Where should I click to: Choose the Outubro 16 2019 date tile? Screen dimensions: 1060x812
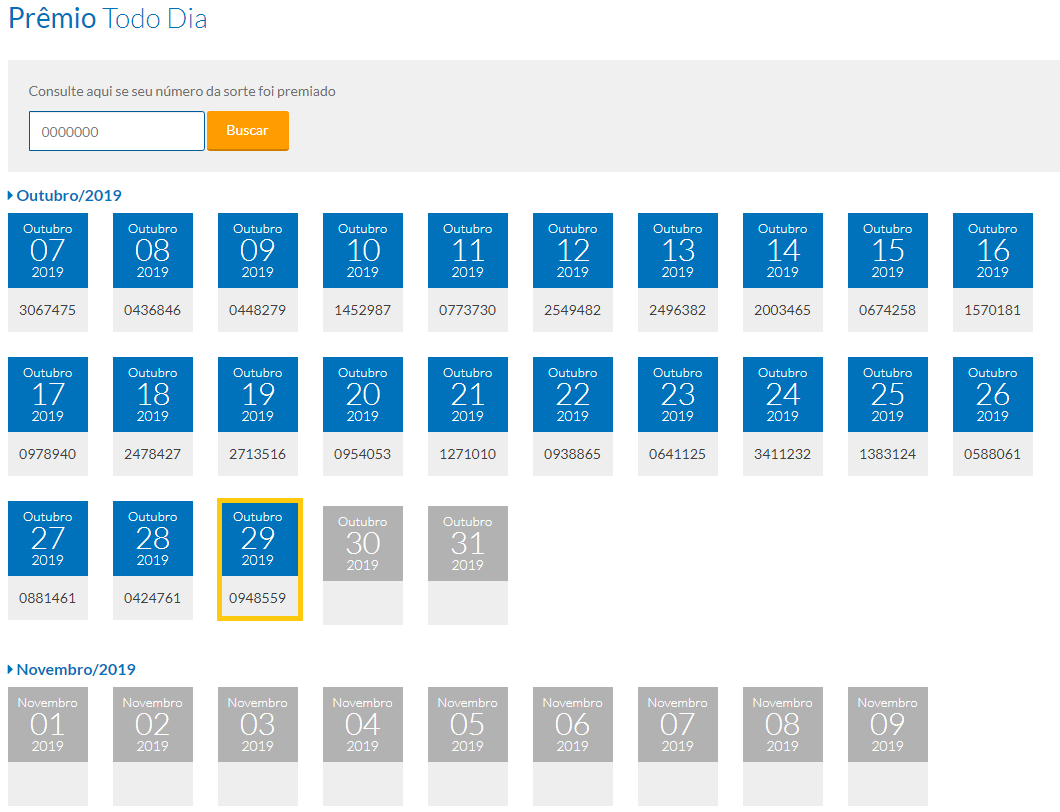(992, 250)
